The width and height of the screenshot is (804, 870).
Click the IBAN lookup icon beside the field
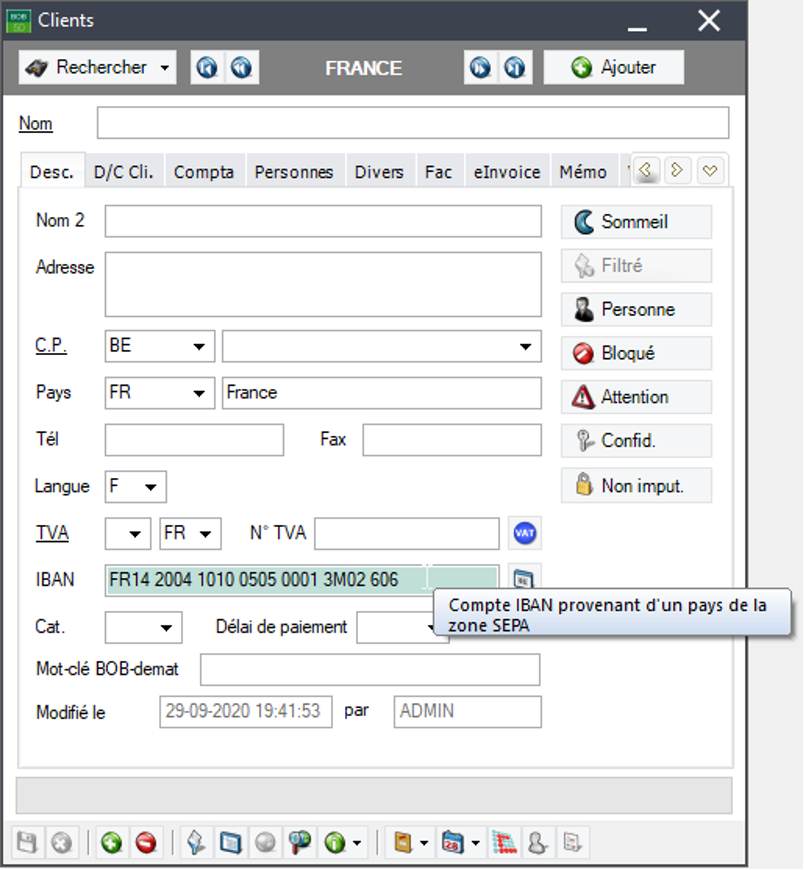pos(524,578)
